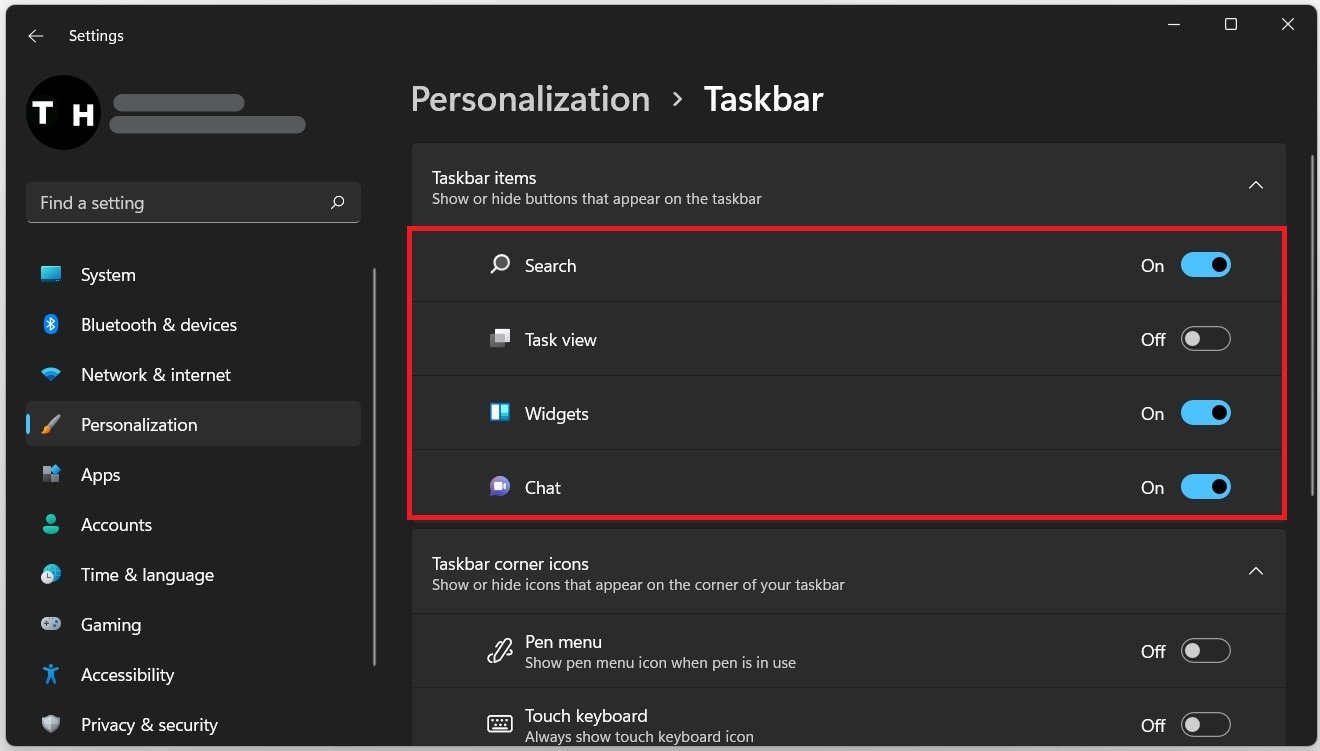
Task: Click the Chat label text
Action: (x=543, y=488)
